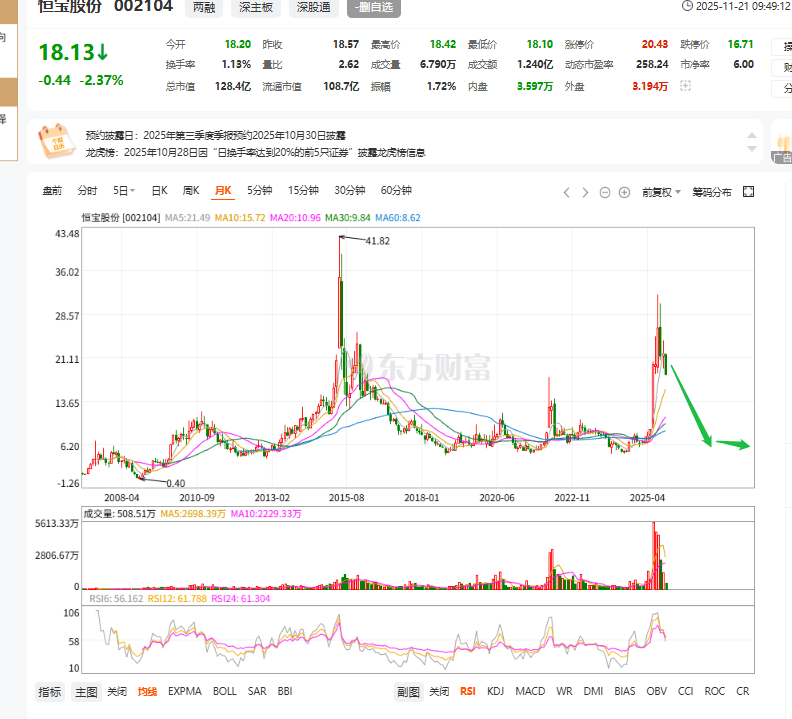Select RSI sub chart indicator
Screen dimensions: 792x719
[468, 691]
